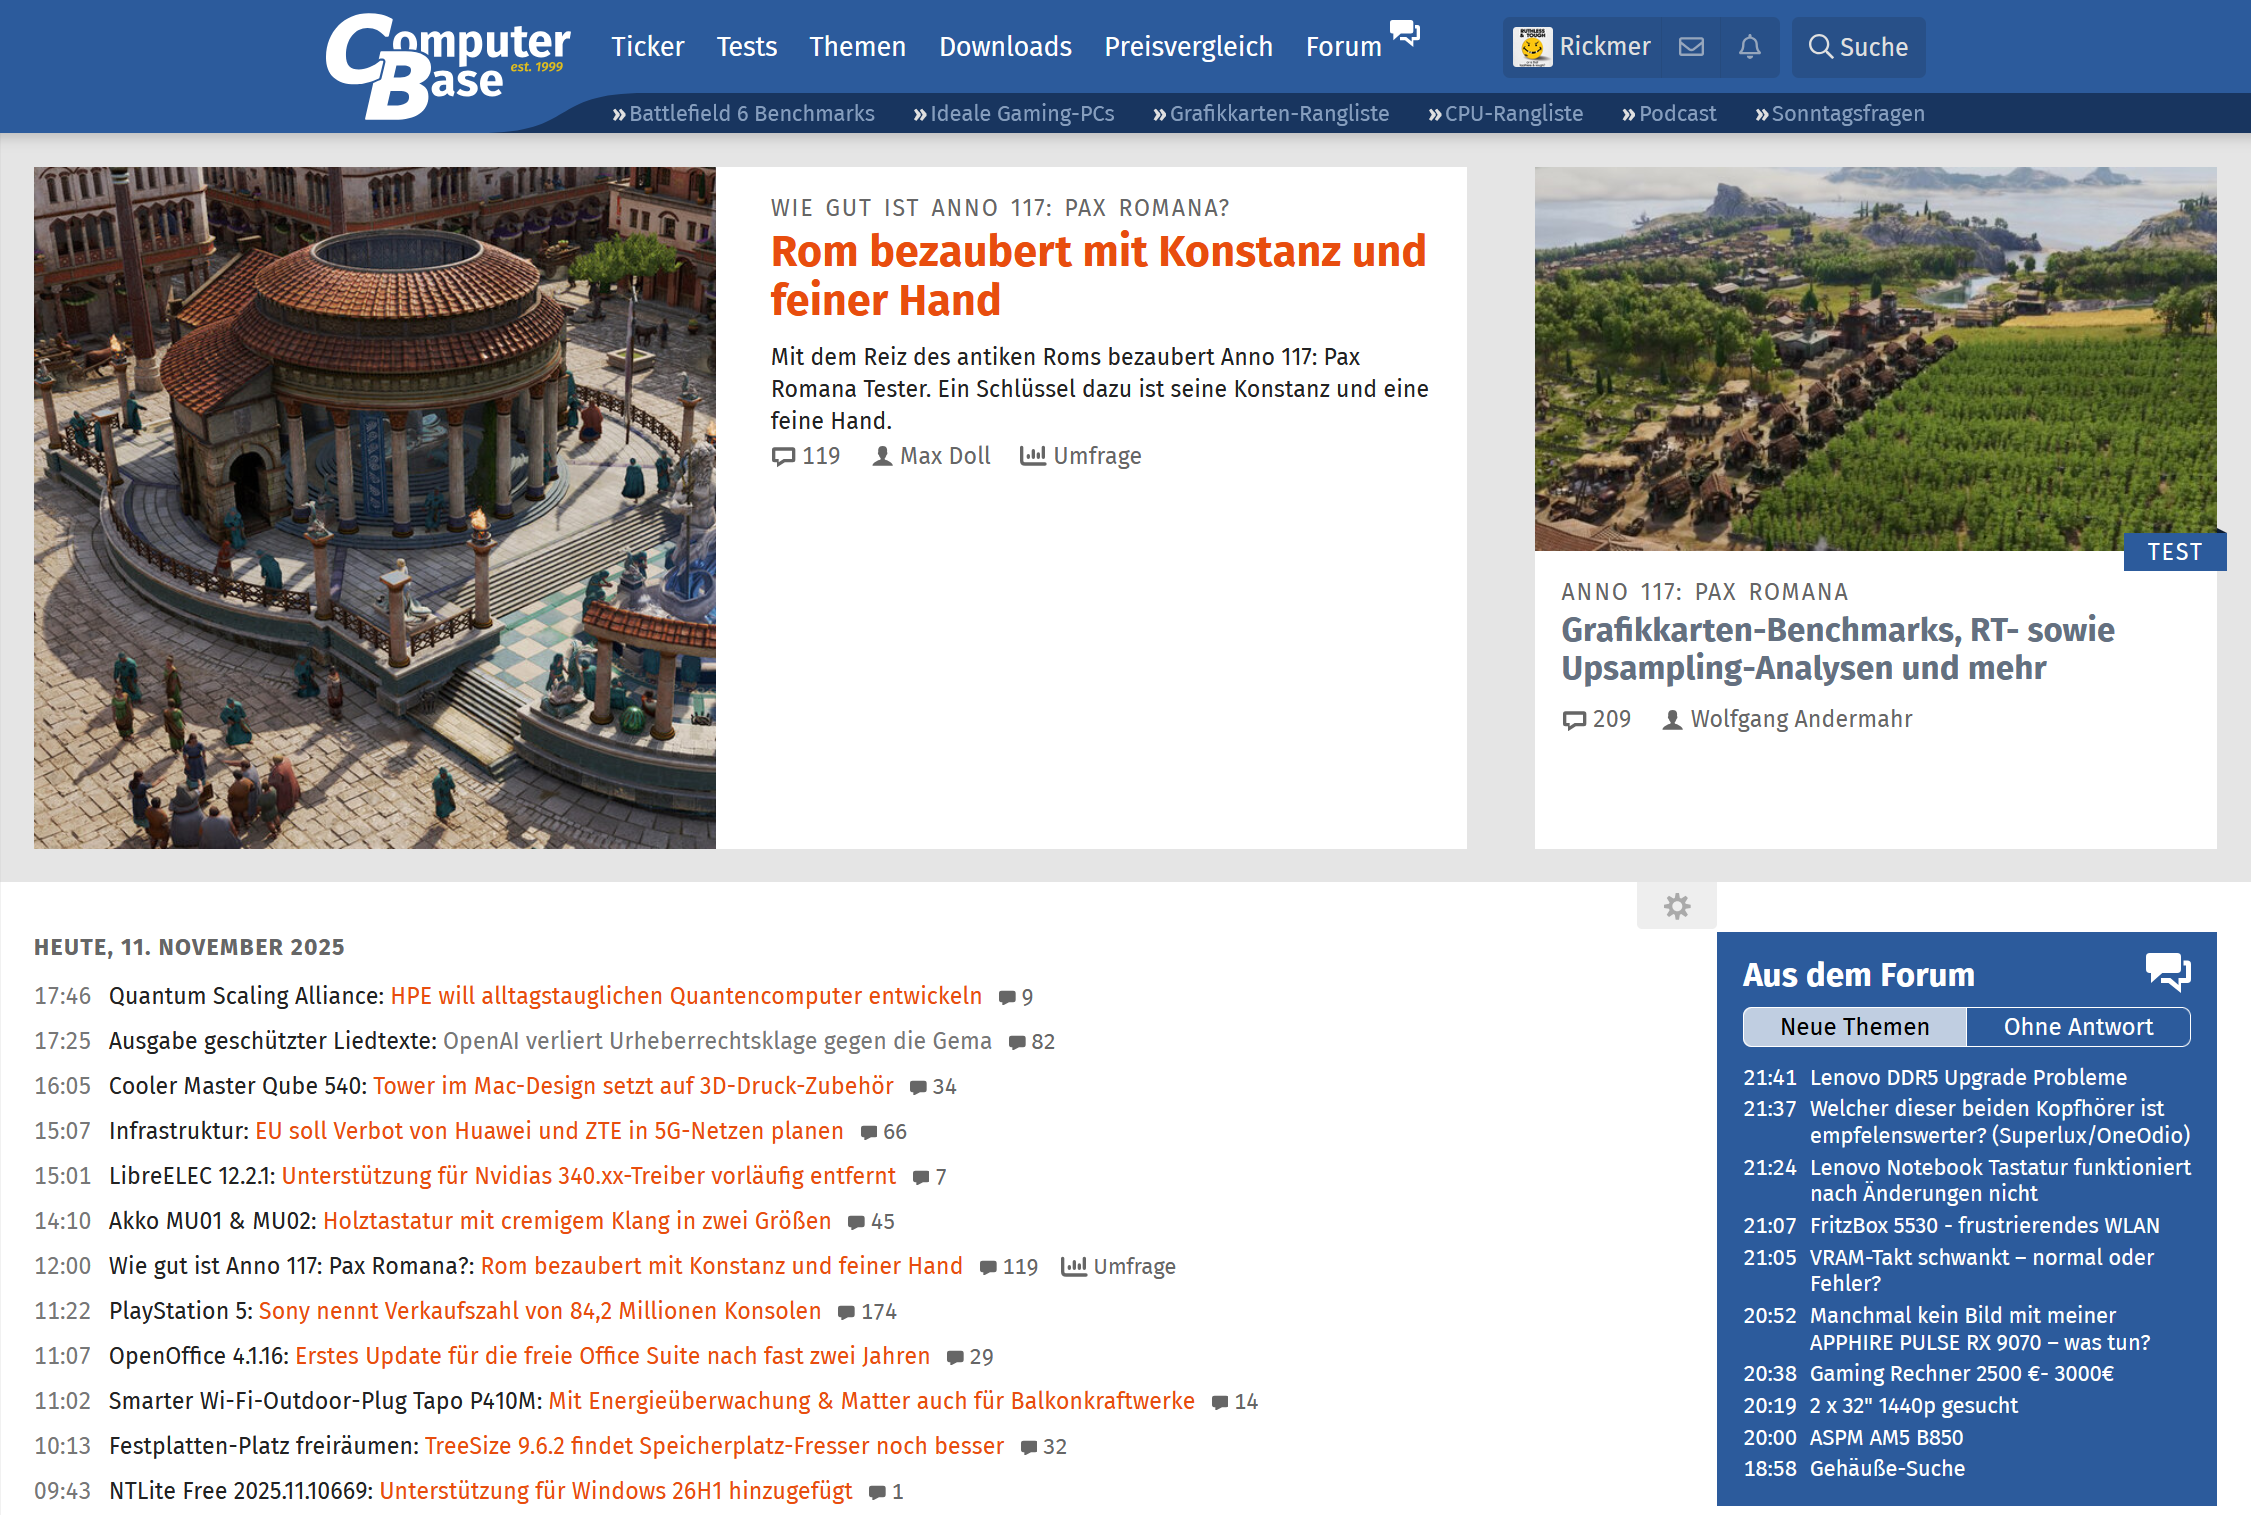Open the Lenovo DDR5 Upgrade Probleme thread

point(1968,1078)
